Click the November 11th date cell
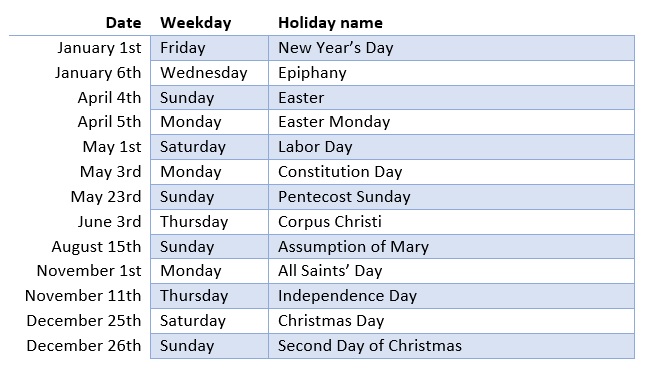Image resolution: width=653 pixels, height=369 pixels. (x=83, y=296)
